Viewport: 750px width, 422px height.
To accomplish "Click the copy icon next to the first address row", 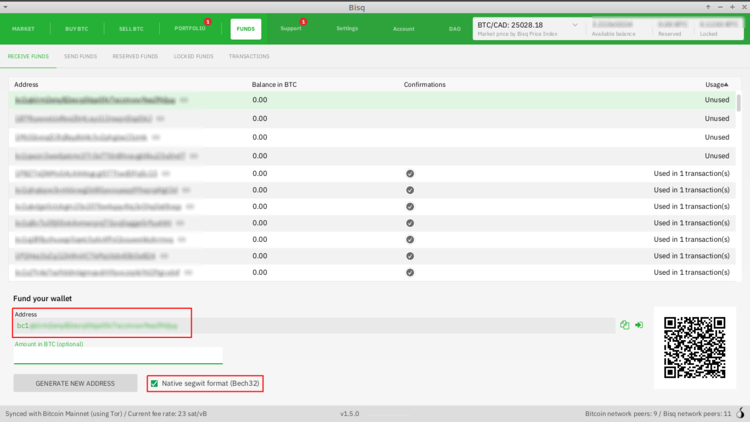I will tap(184, 100).
